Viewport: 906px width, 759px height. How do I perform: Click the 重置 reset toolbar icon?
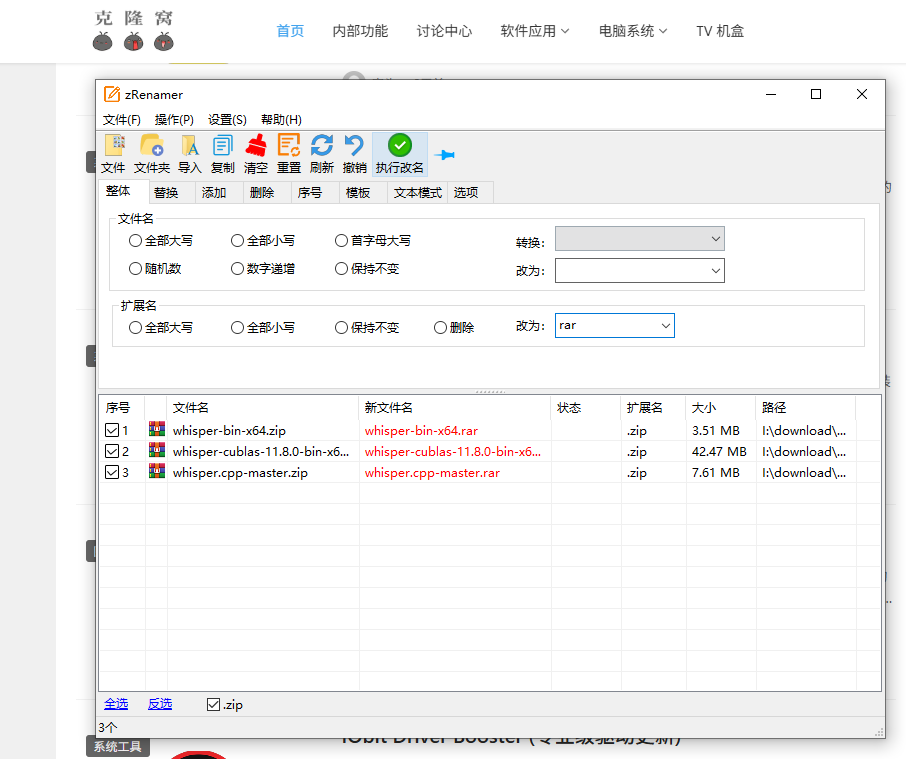coord(289,146)
